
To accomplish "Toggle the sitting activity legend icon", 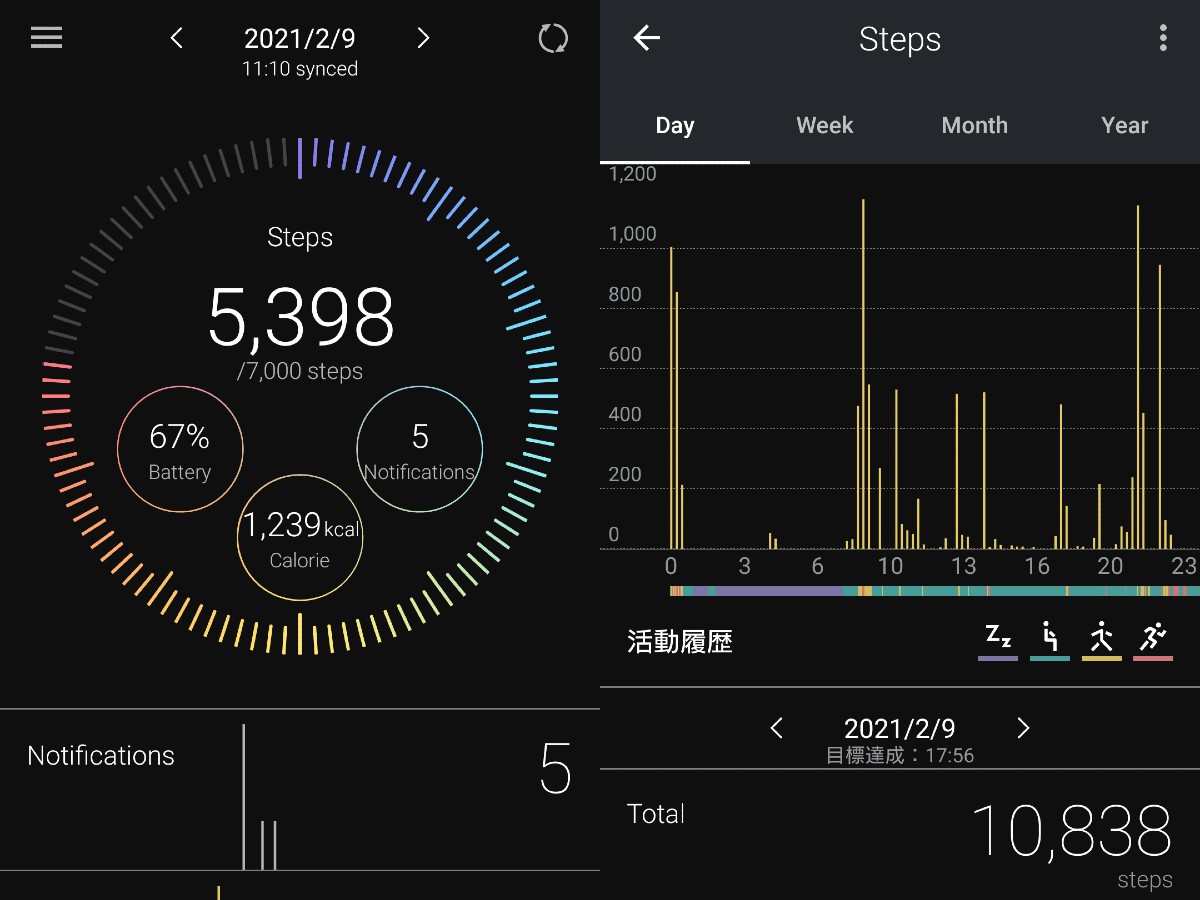I will (1049, 640).
